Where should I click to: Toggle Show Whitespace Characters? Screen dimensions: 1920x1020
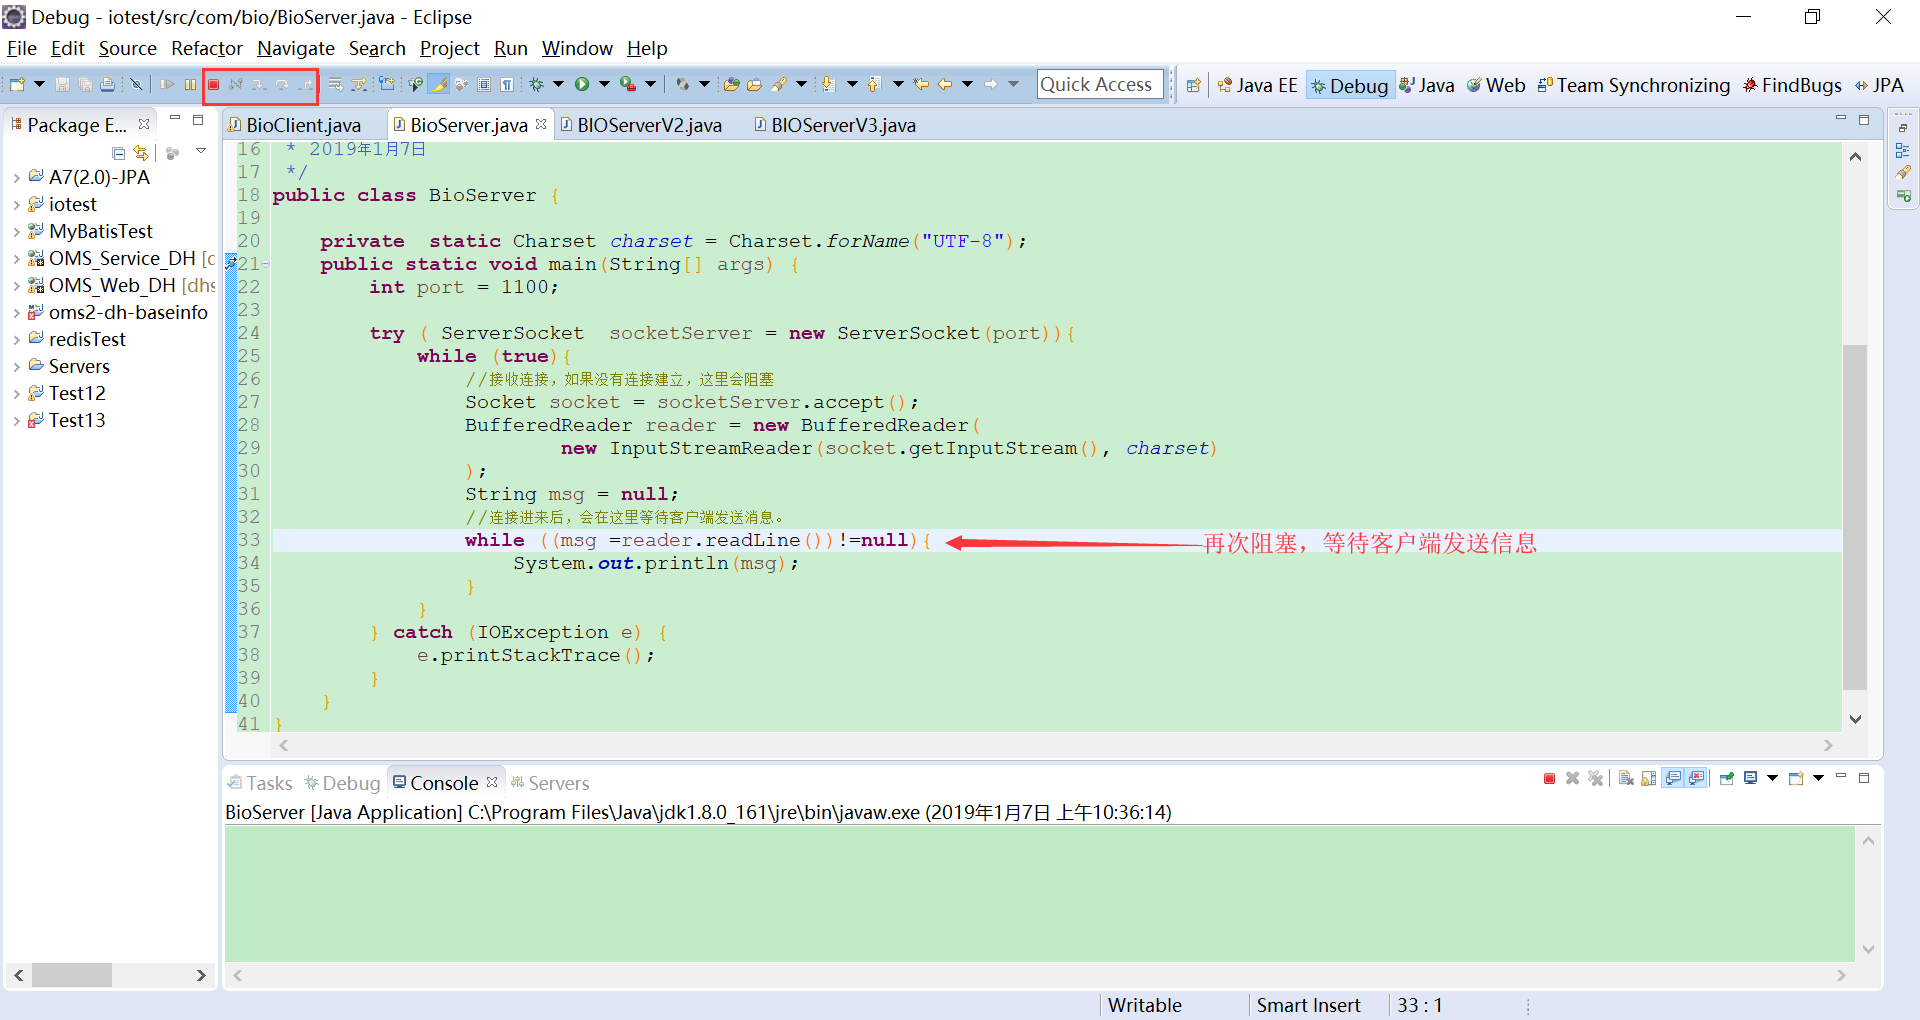pyautogui.click(x=507, y=85)
